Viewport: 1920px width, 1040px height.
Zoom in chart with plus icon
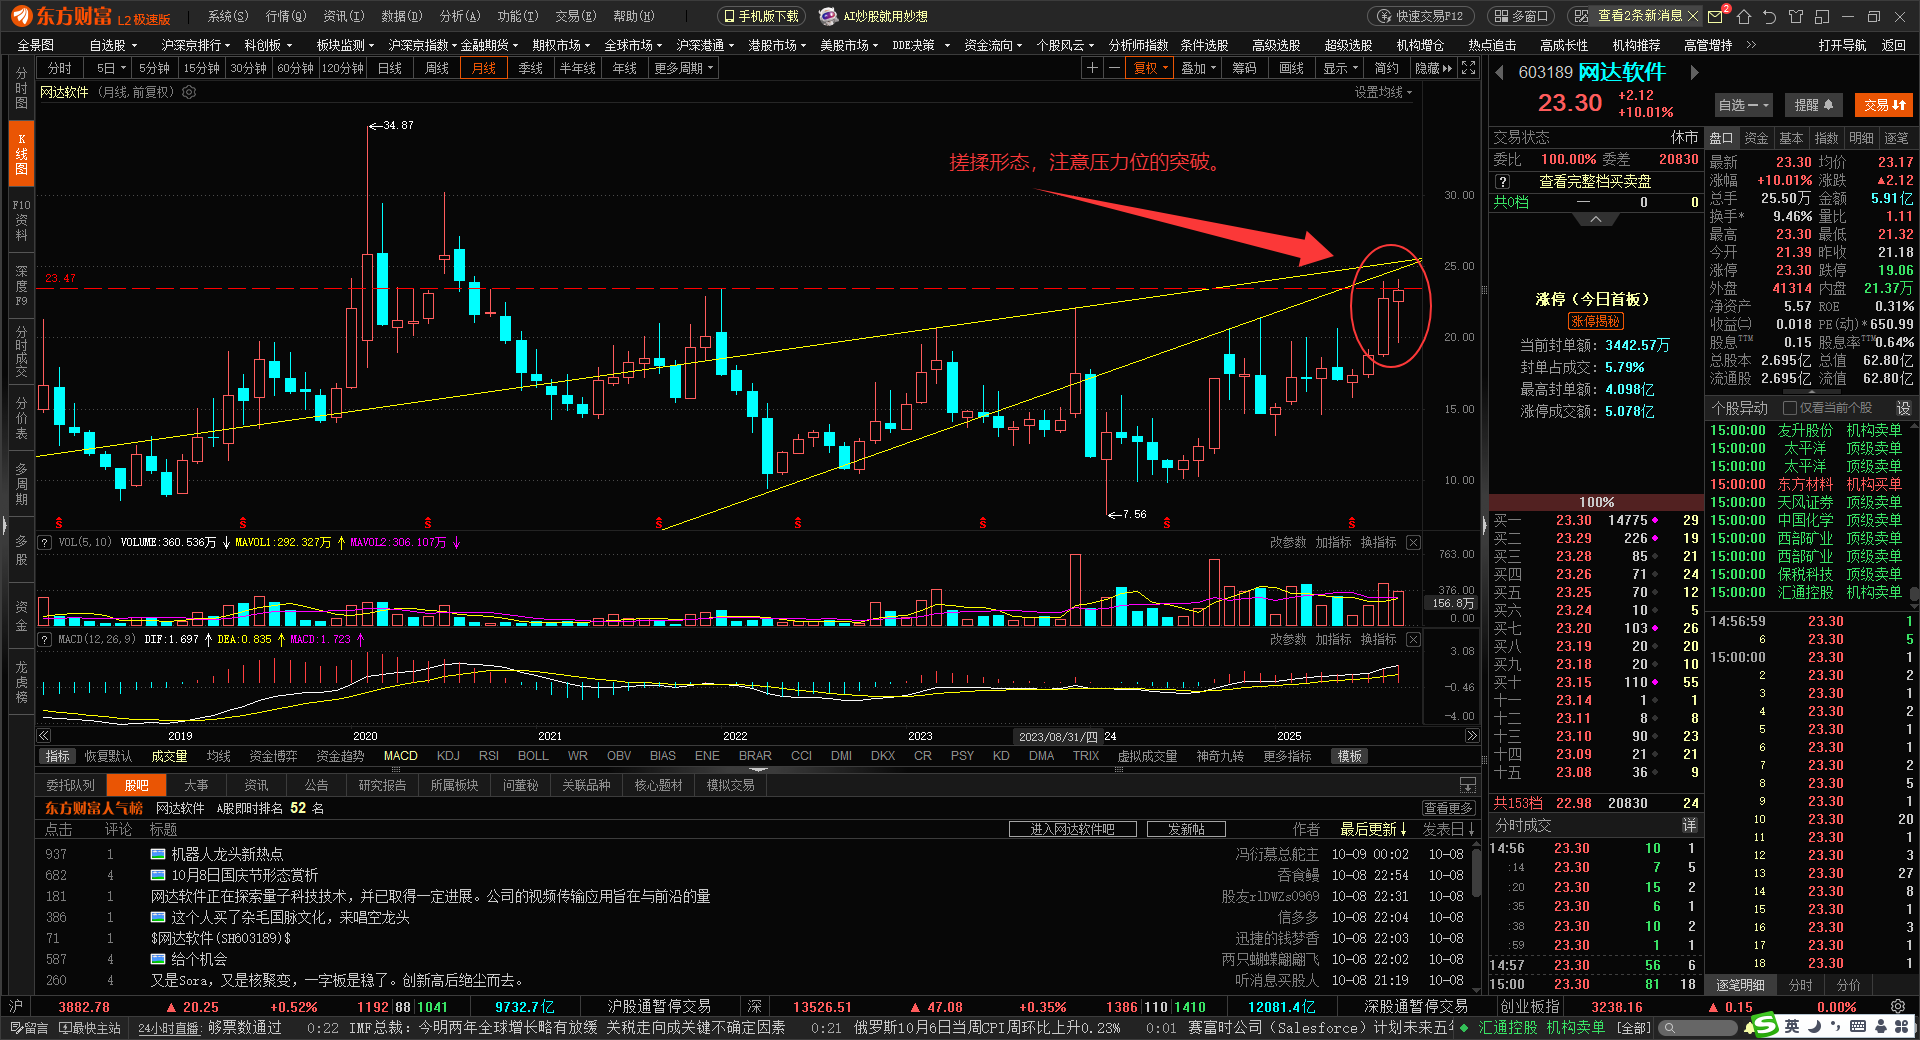1092,68
